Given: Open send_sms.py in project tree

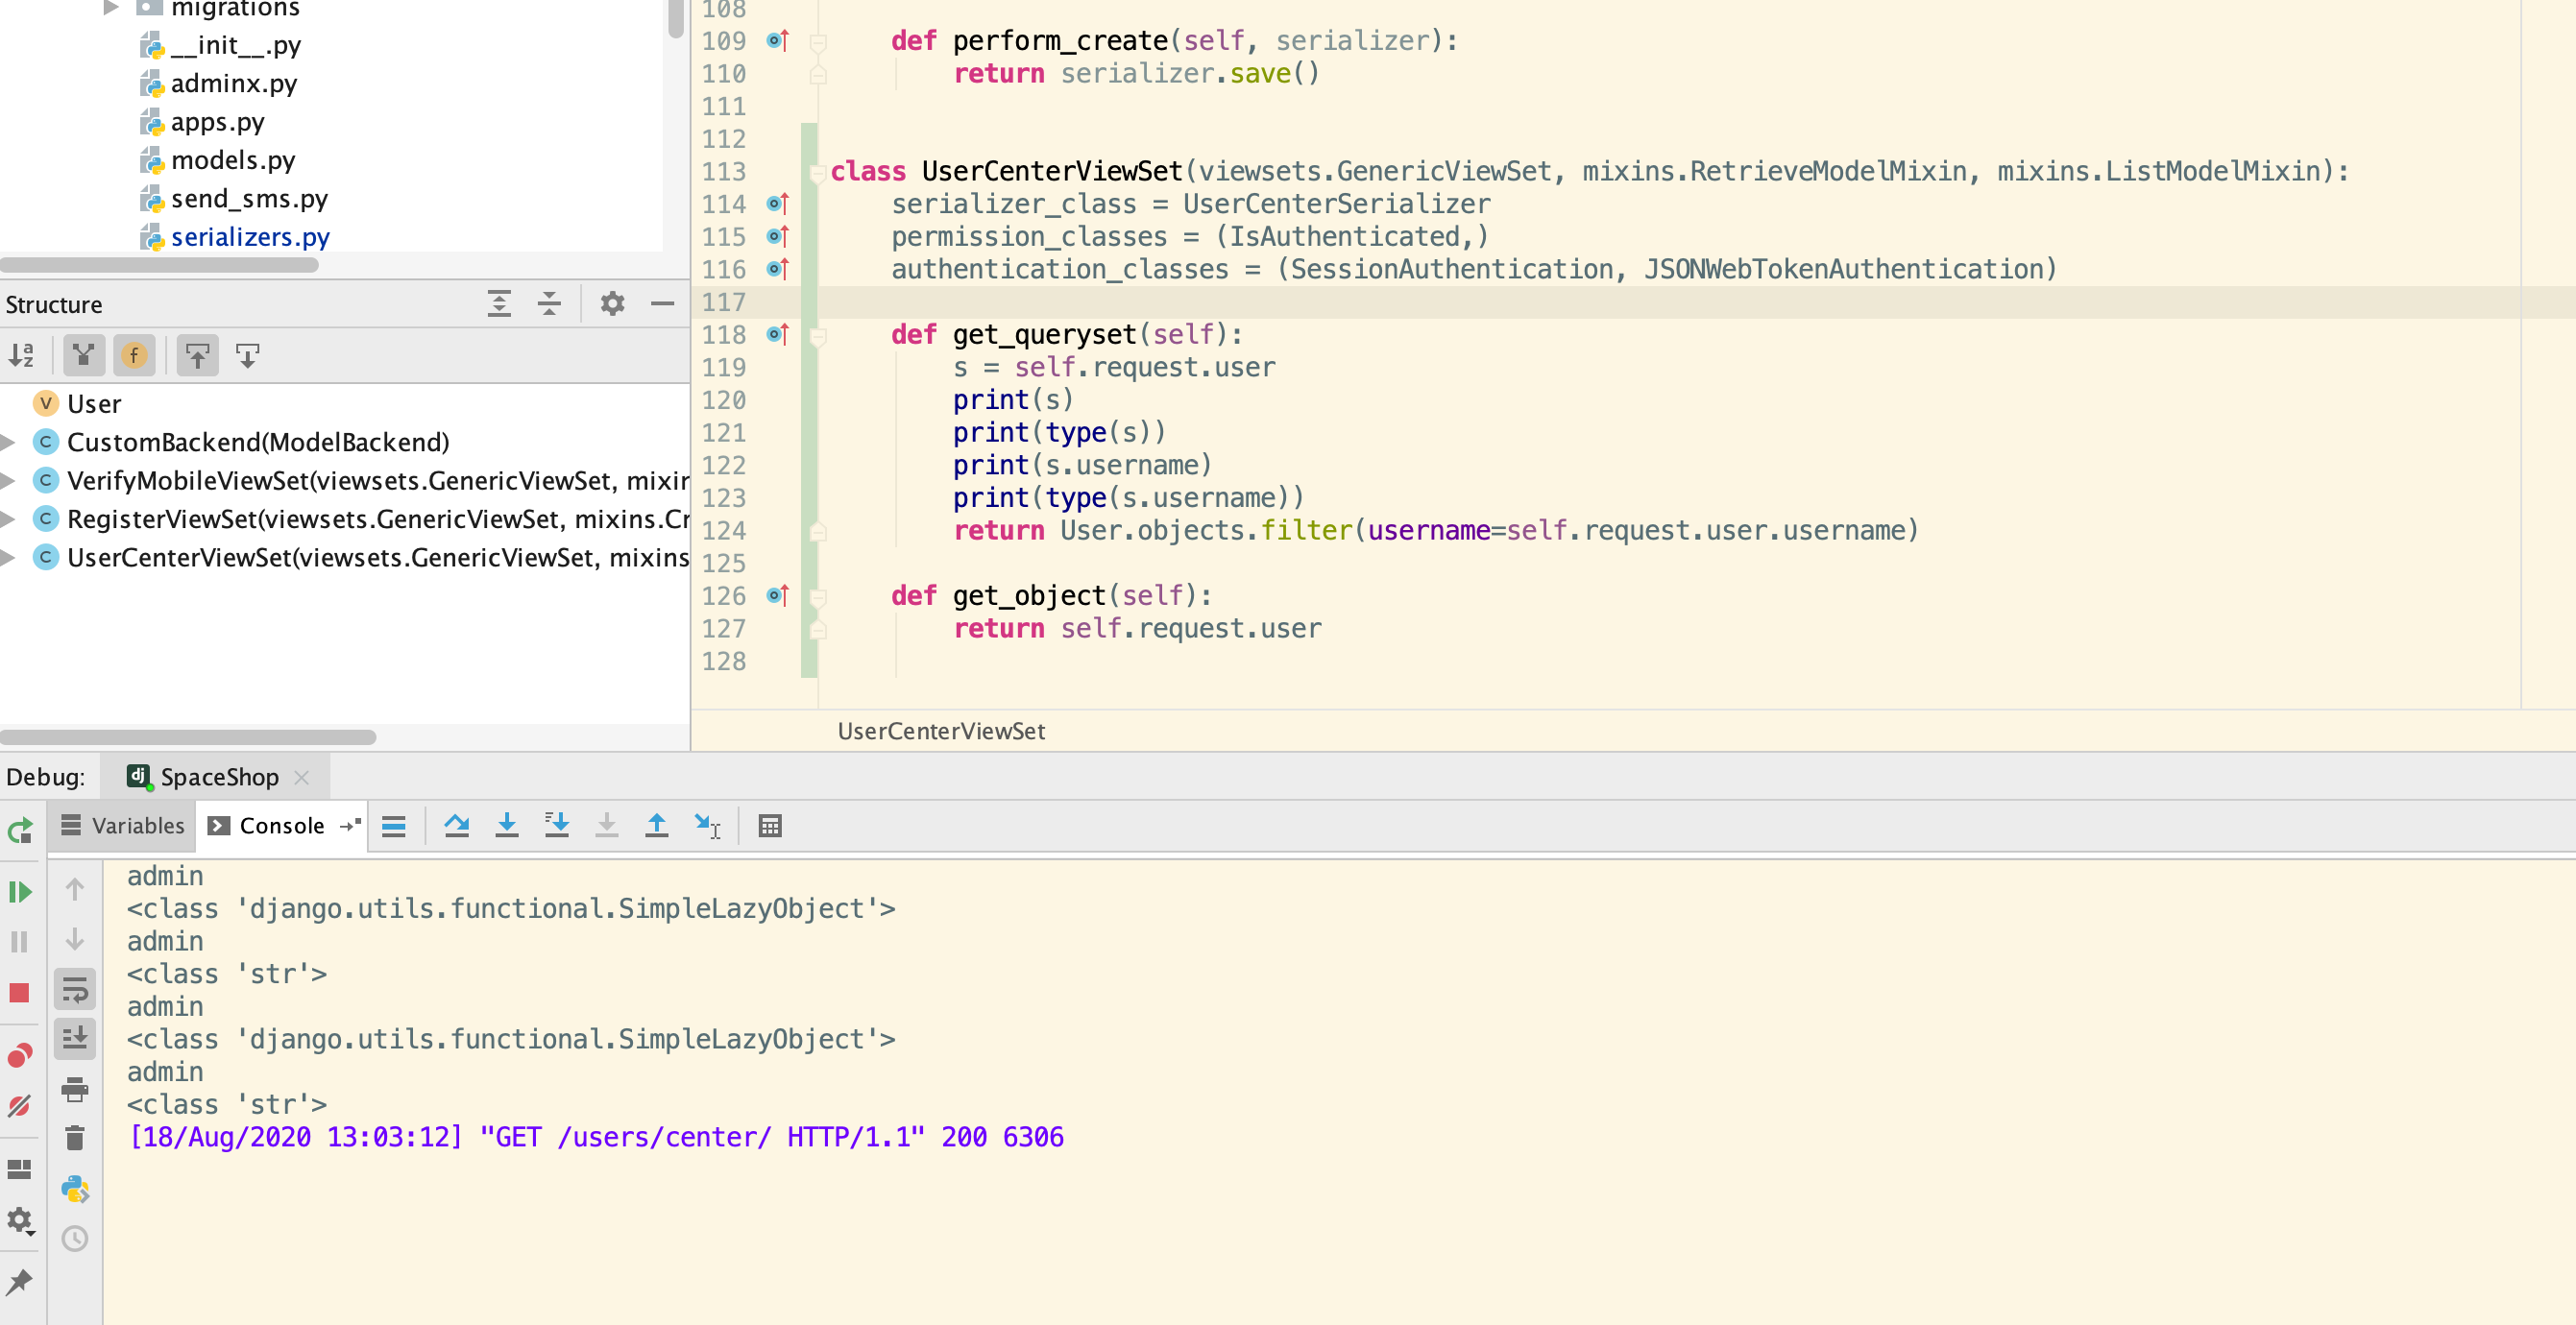Looking at the screenshot, I should [x=249, y=199].
